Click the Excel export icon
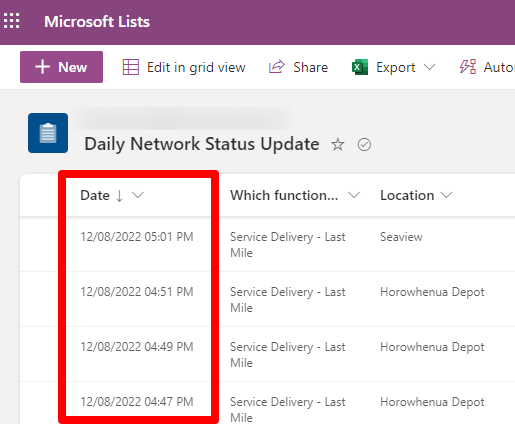The height and width of the screenshot is (424, 515). pos(360,67)
